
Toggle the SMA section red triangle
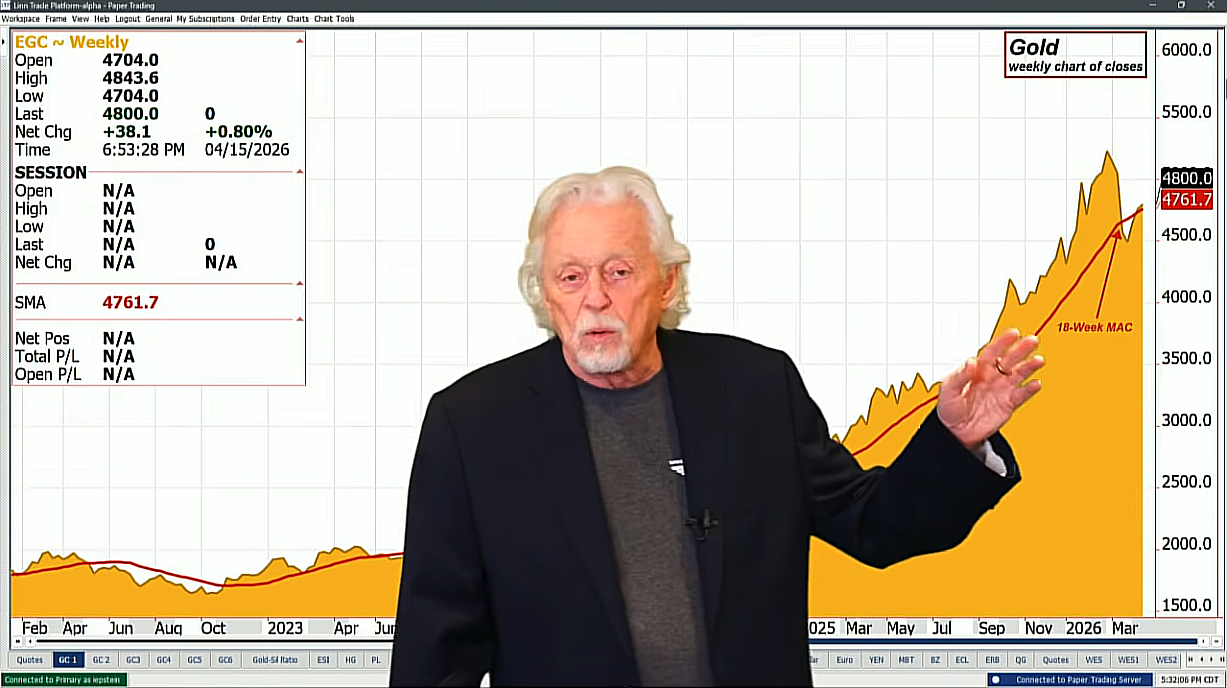tap(299, 284)
